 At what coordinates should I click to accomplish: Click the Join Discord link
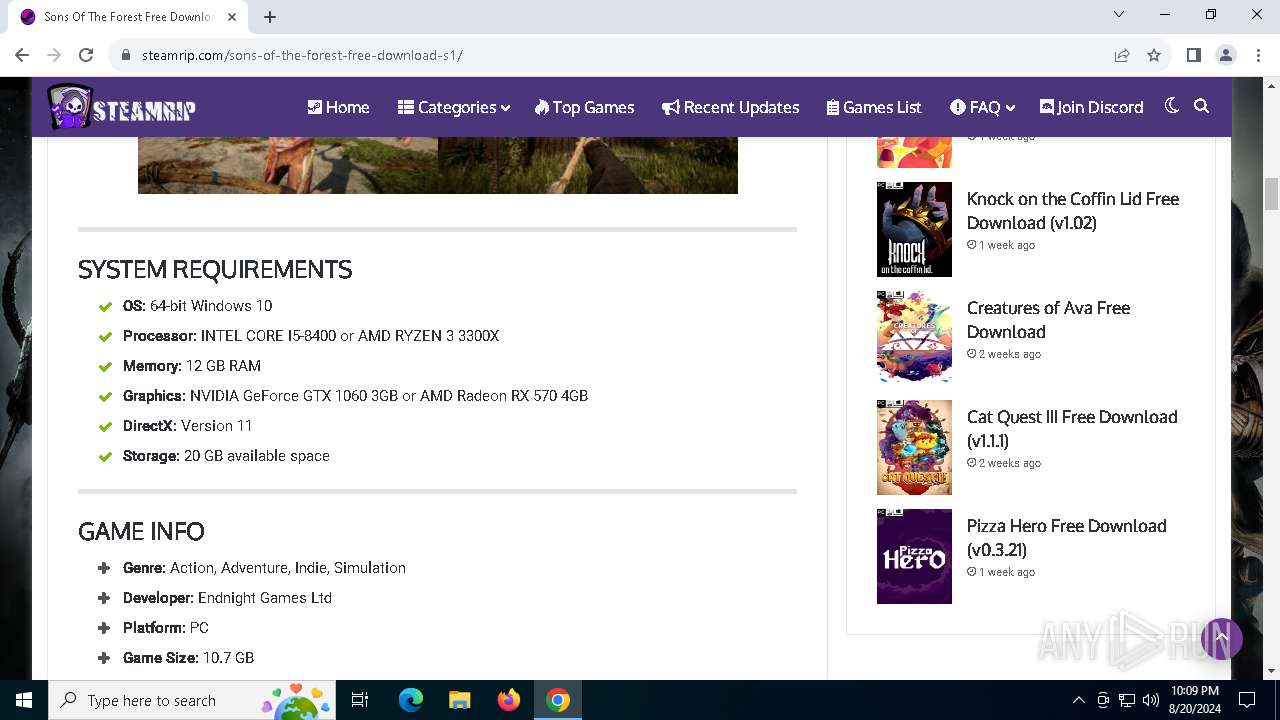click(1091, 107)
